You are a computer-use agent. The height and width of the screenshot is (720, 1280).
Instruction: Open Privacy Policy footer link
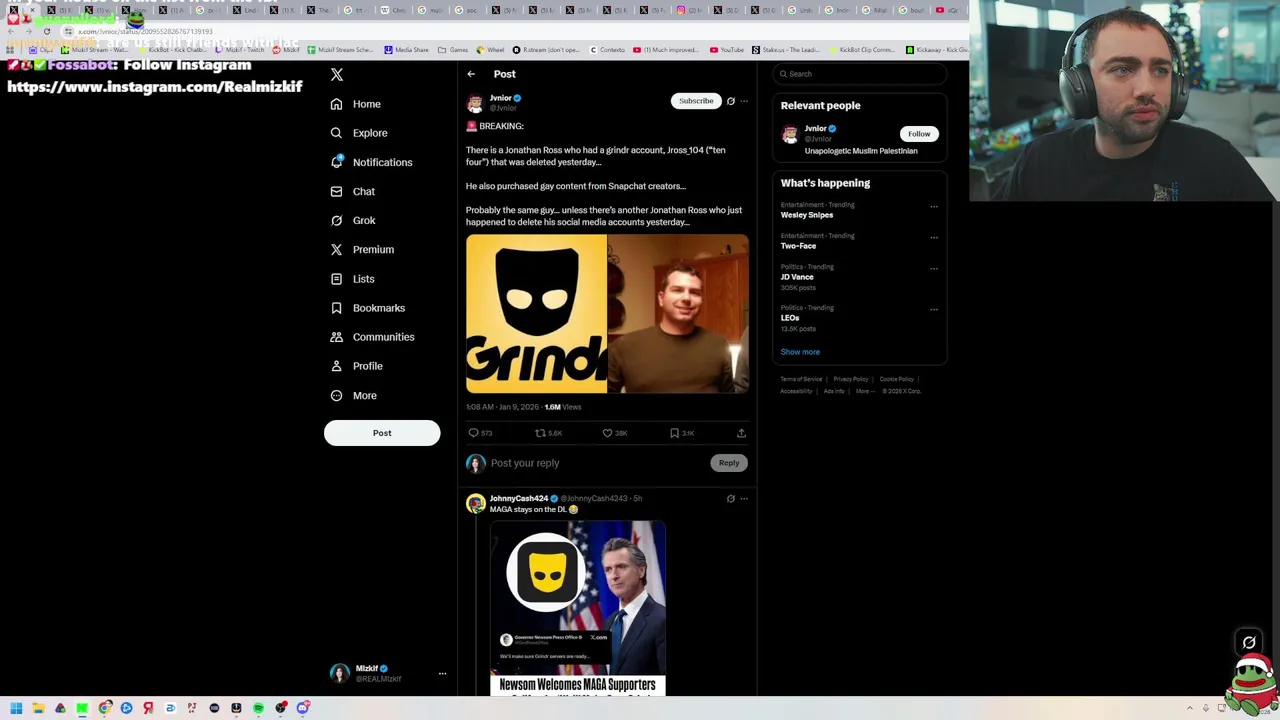[x=851, y=379]
